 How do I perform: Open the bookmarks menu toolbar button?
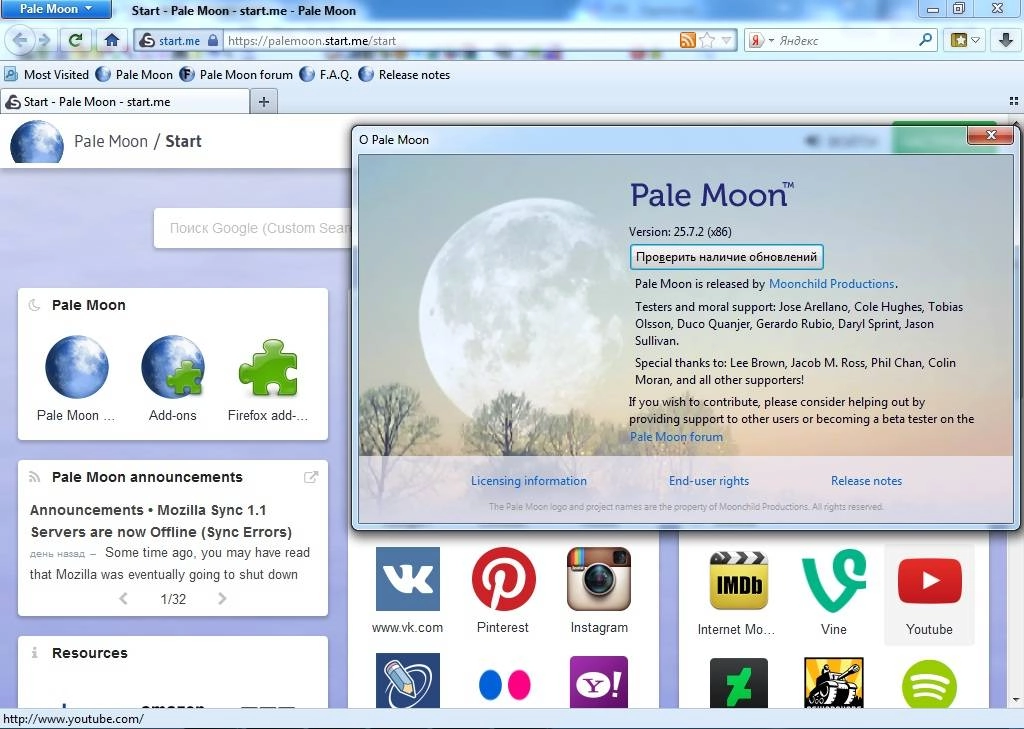pos(965,40)
